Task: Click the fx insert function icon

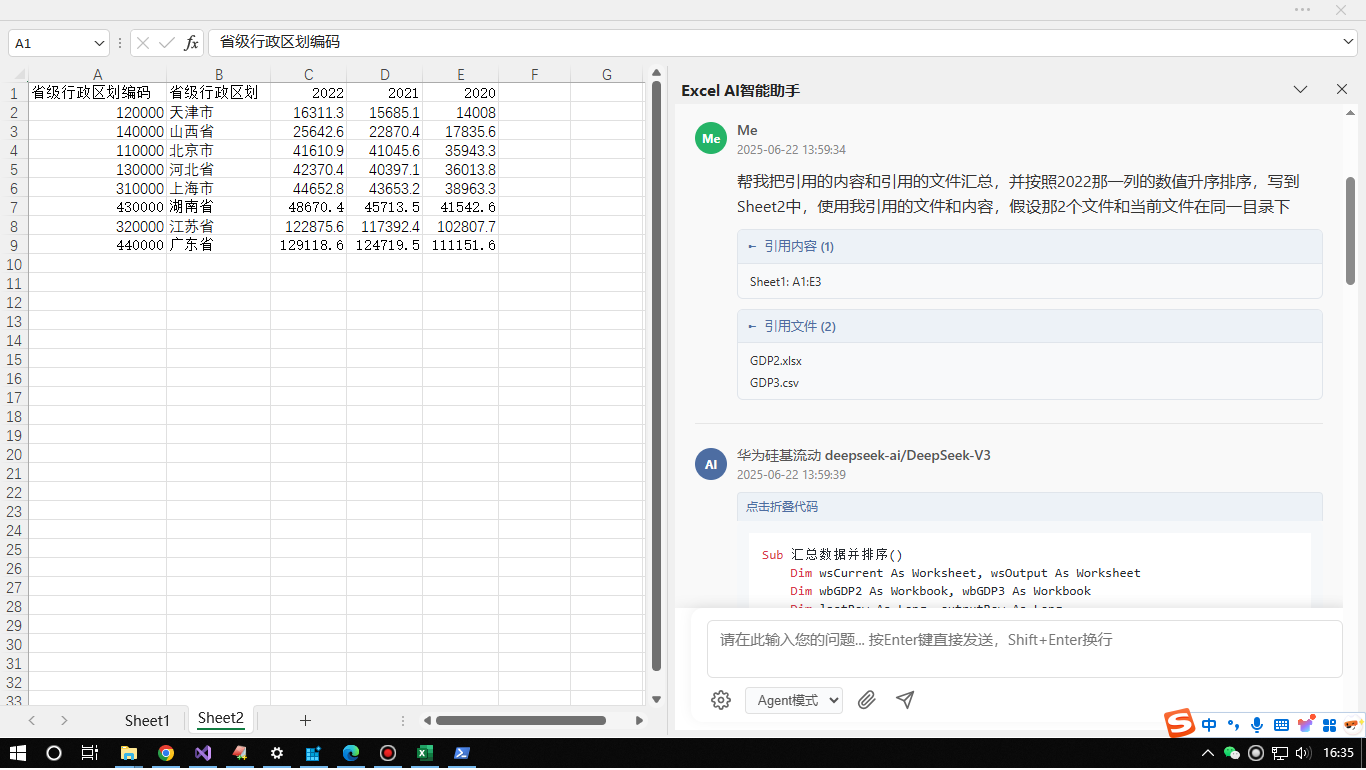Action: [x=191, y=43]
